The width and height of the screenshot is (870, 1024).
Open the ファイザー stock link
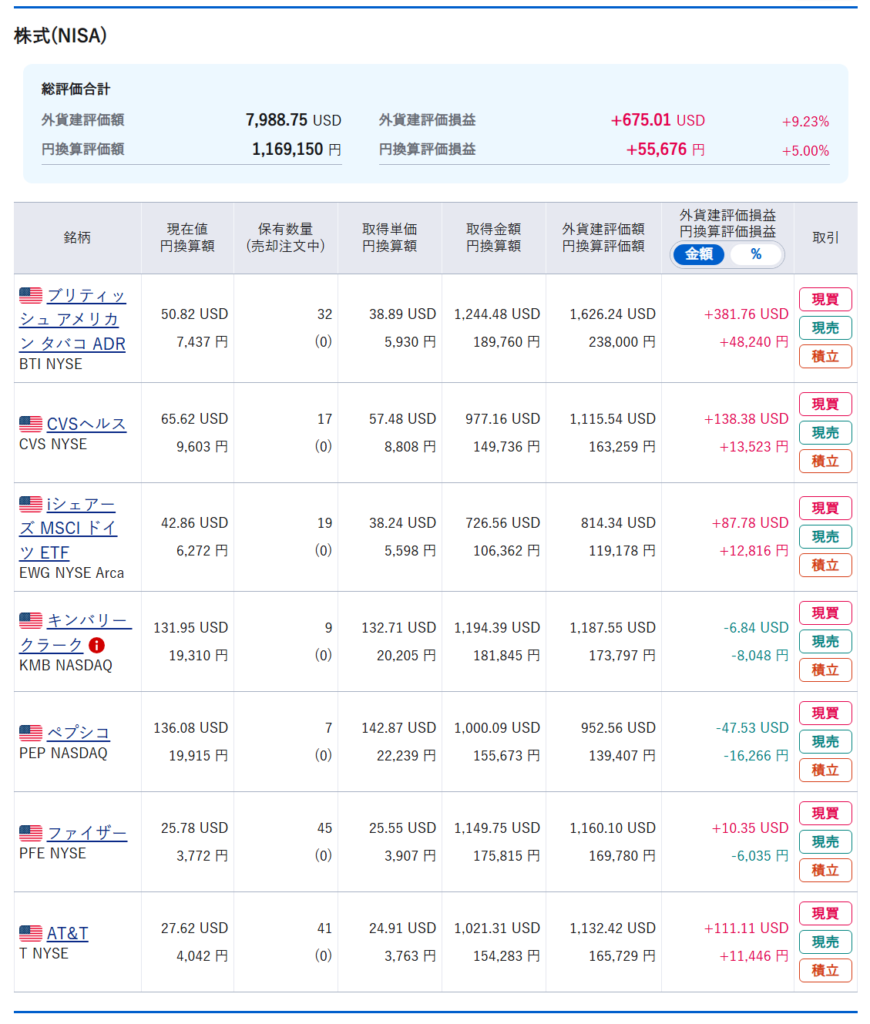(x=87, y=833)
